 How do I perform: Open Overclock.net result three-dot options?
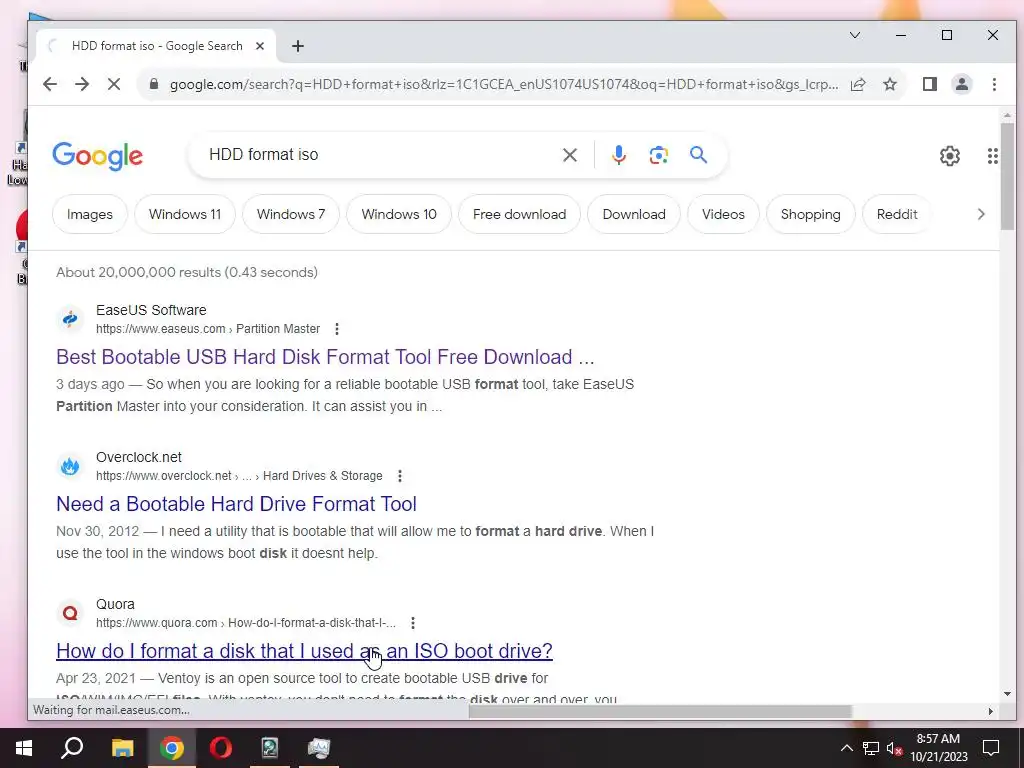click(x=400, y=476)
